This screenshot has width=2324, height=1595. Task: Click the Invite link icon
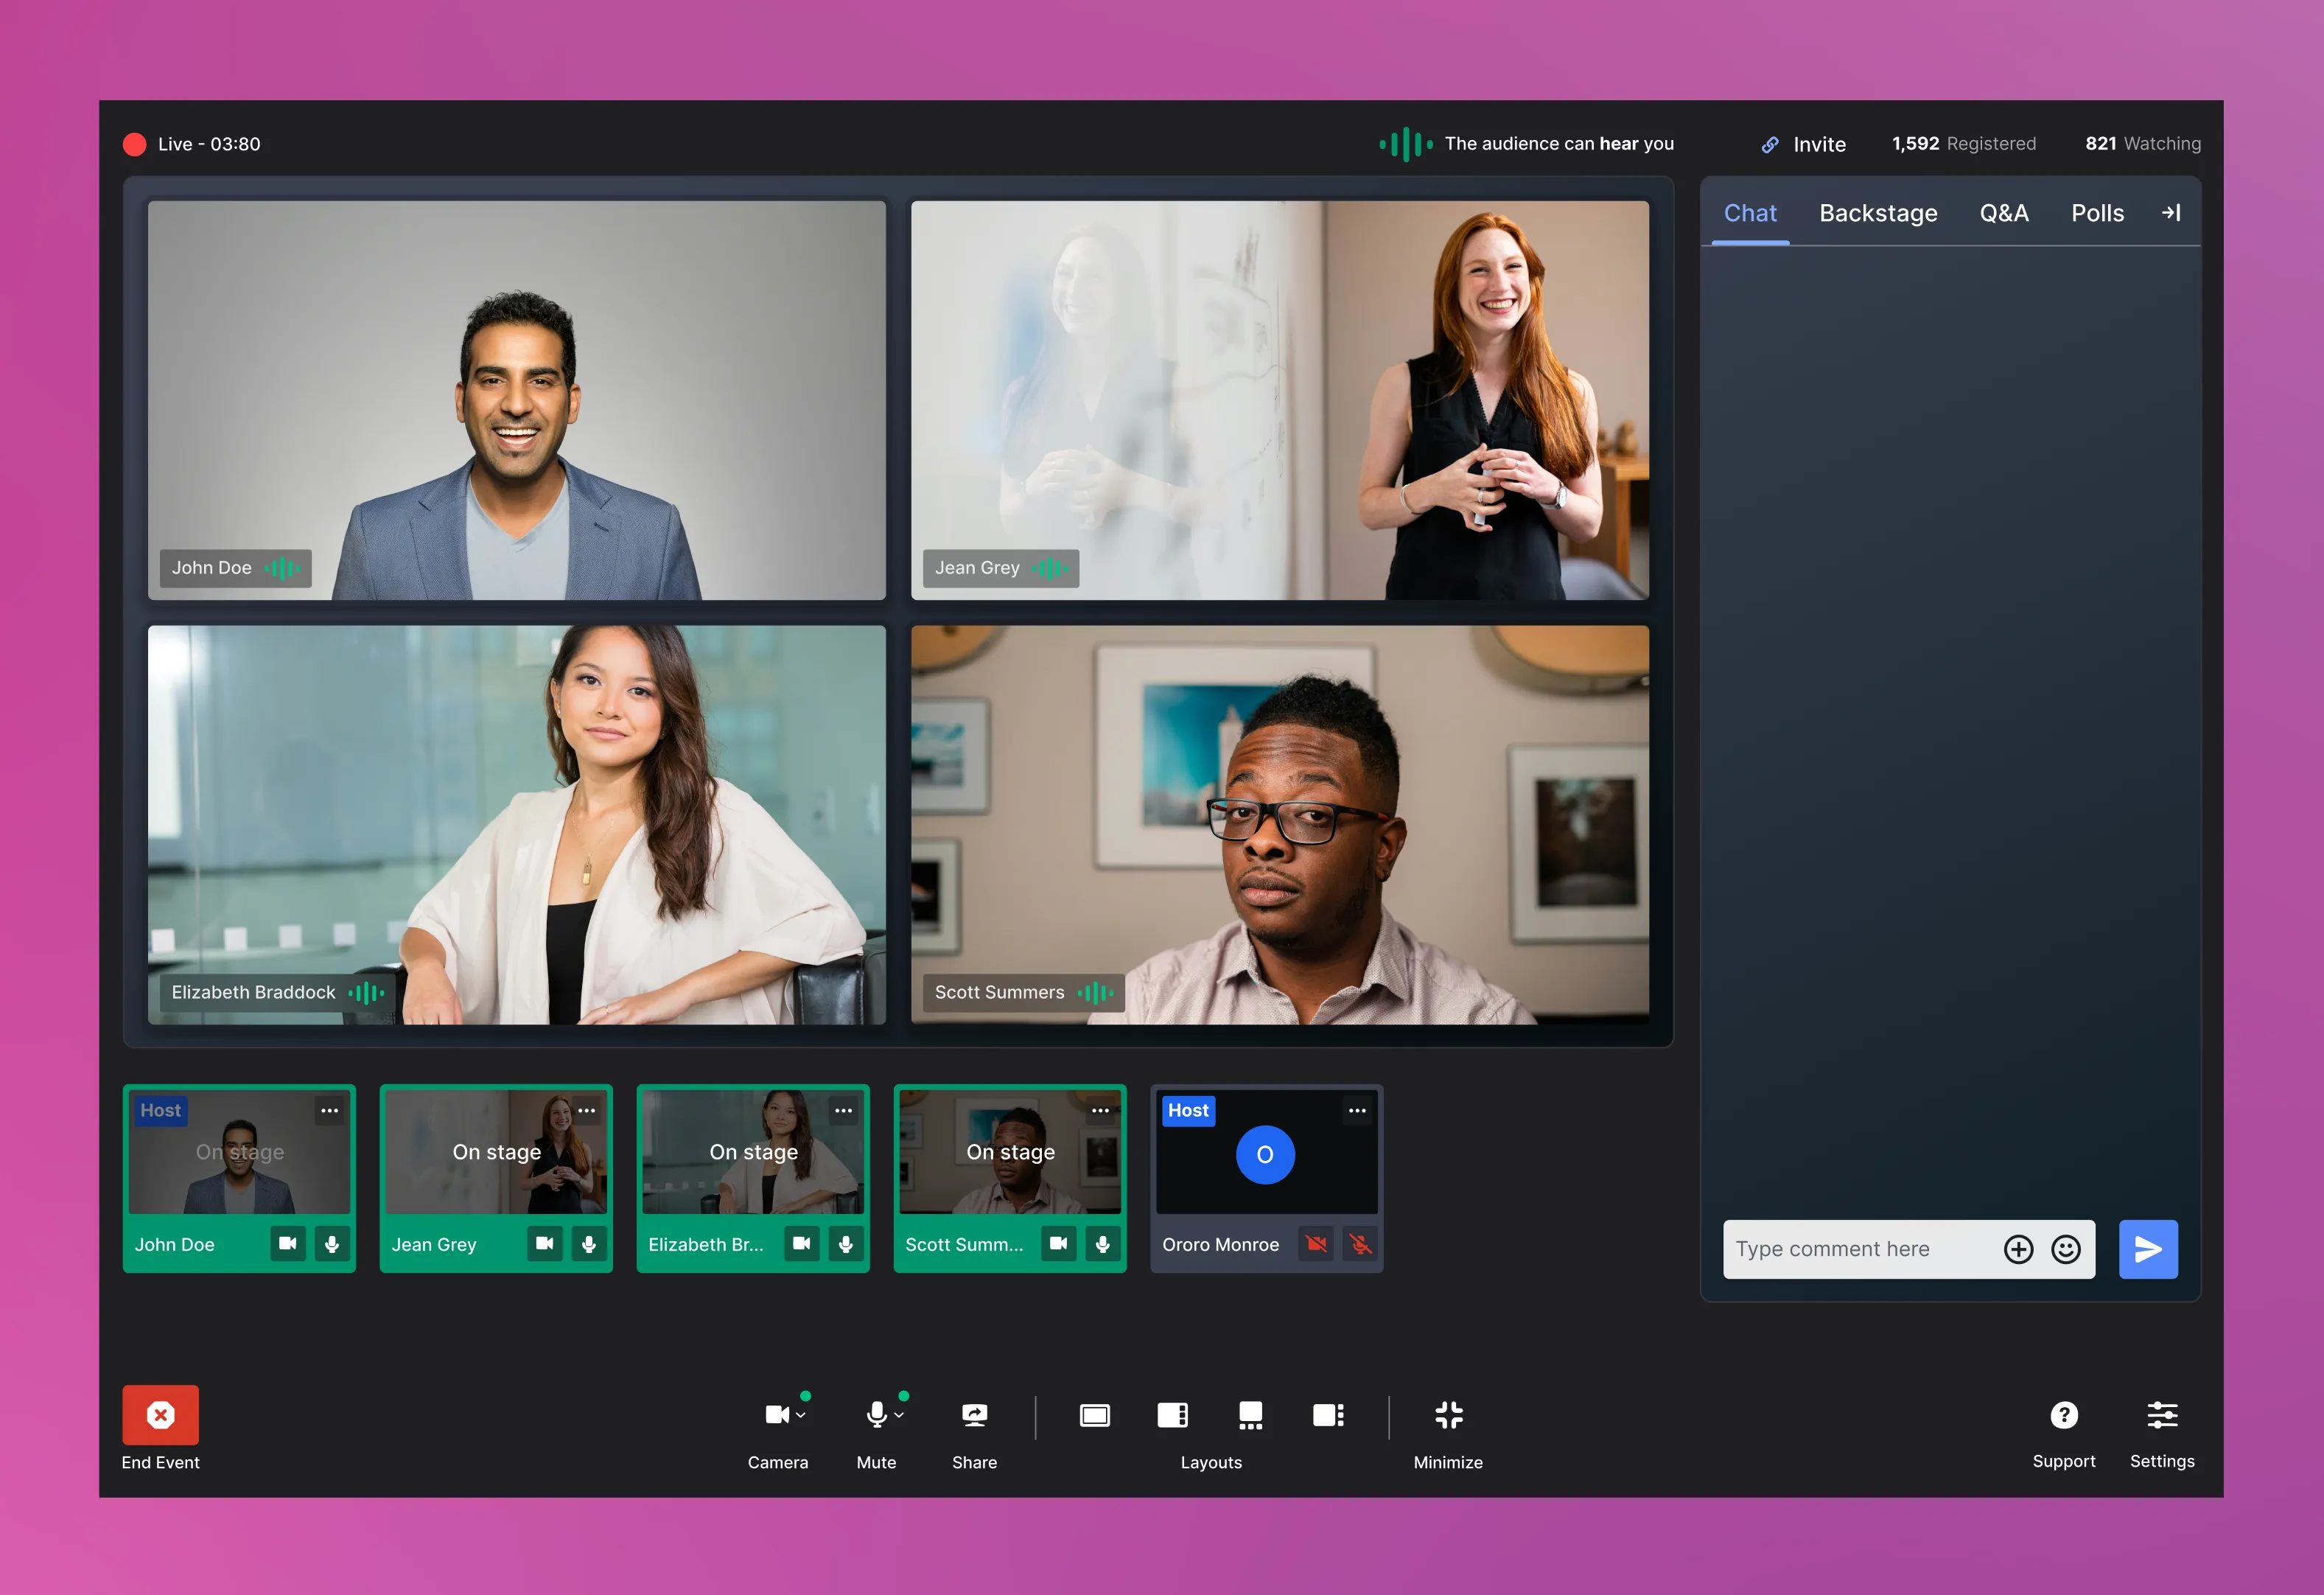(x=1769, y=144)
